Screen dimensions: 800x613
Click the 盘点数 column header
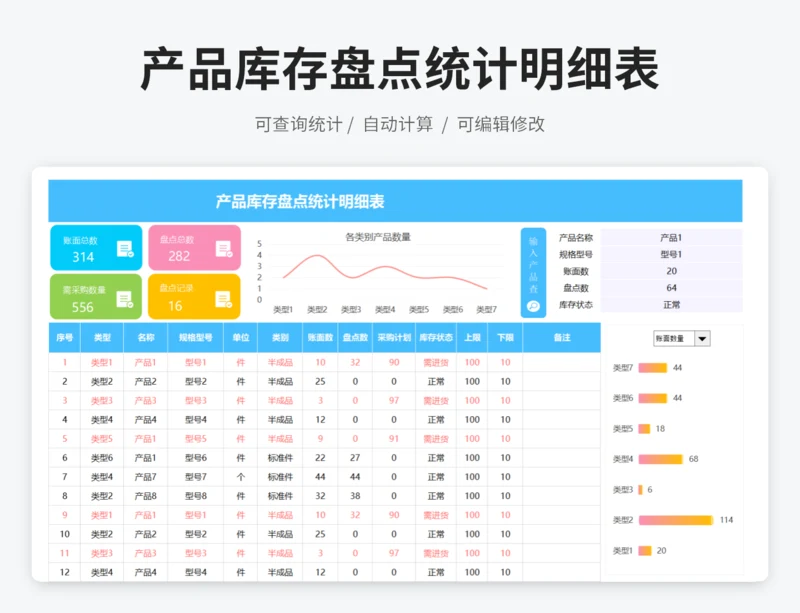coord(355,338)
